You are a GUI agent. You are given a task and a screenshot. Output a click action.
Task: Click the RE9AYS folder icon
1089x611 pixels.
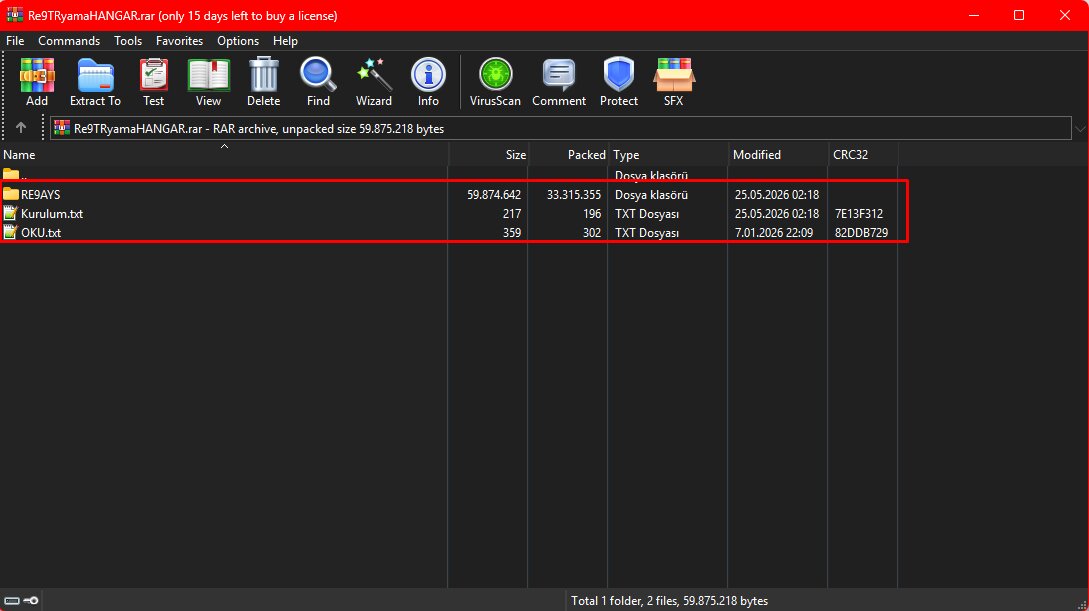[x=10, y=194]
